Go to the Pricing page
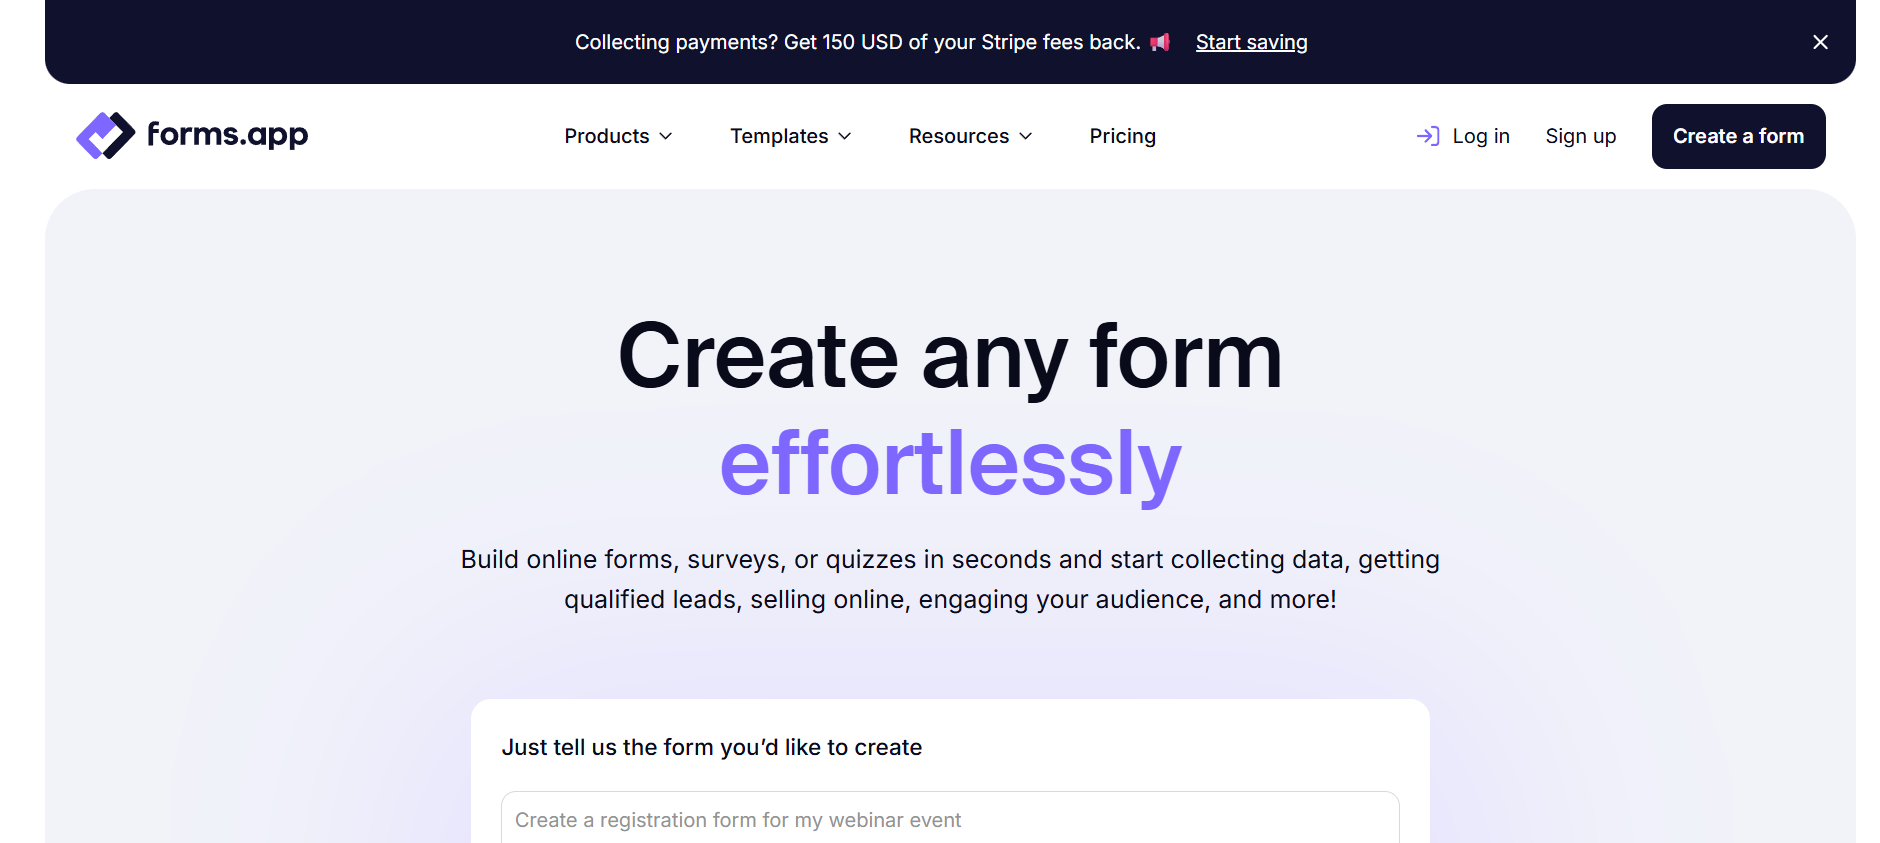 point(1122,136)
